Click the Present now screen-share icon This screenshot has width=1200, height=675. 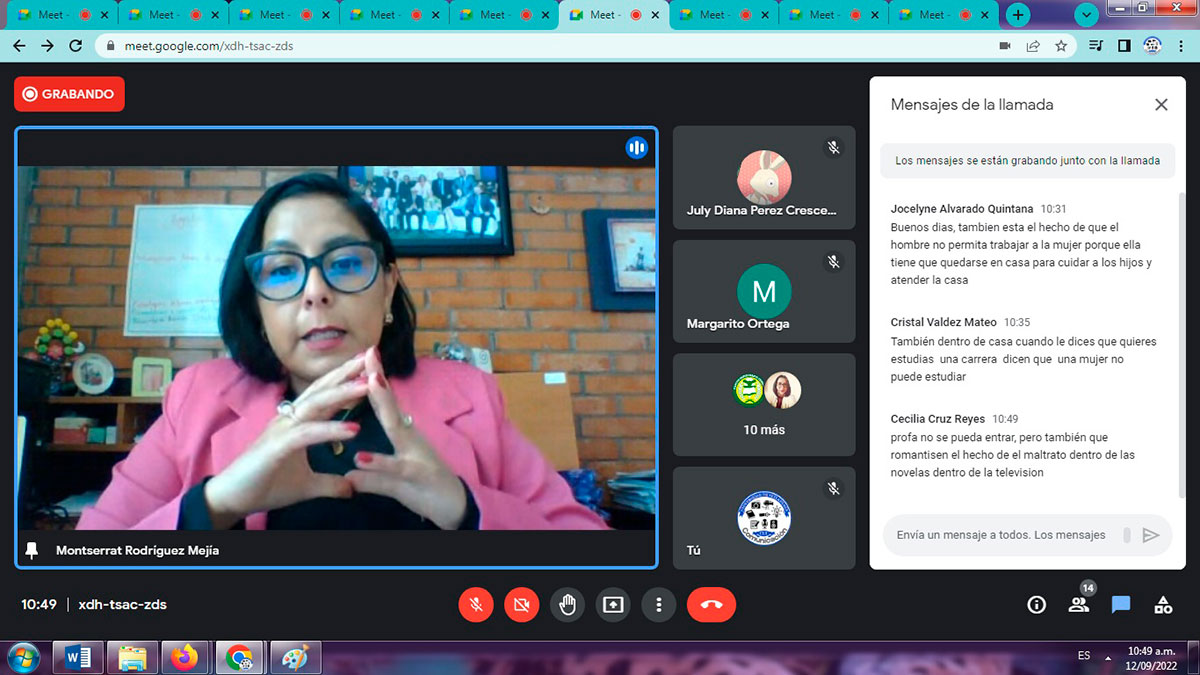click(613, 605)
